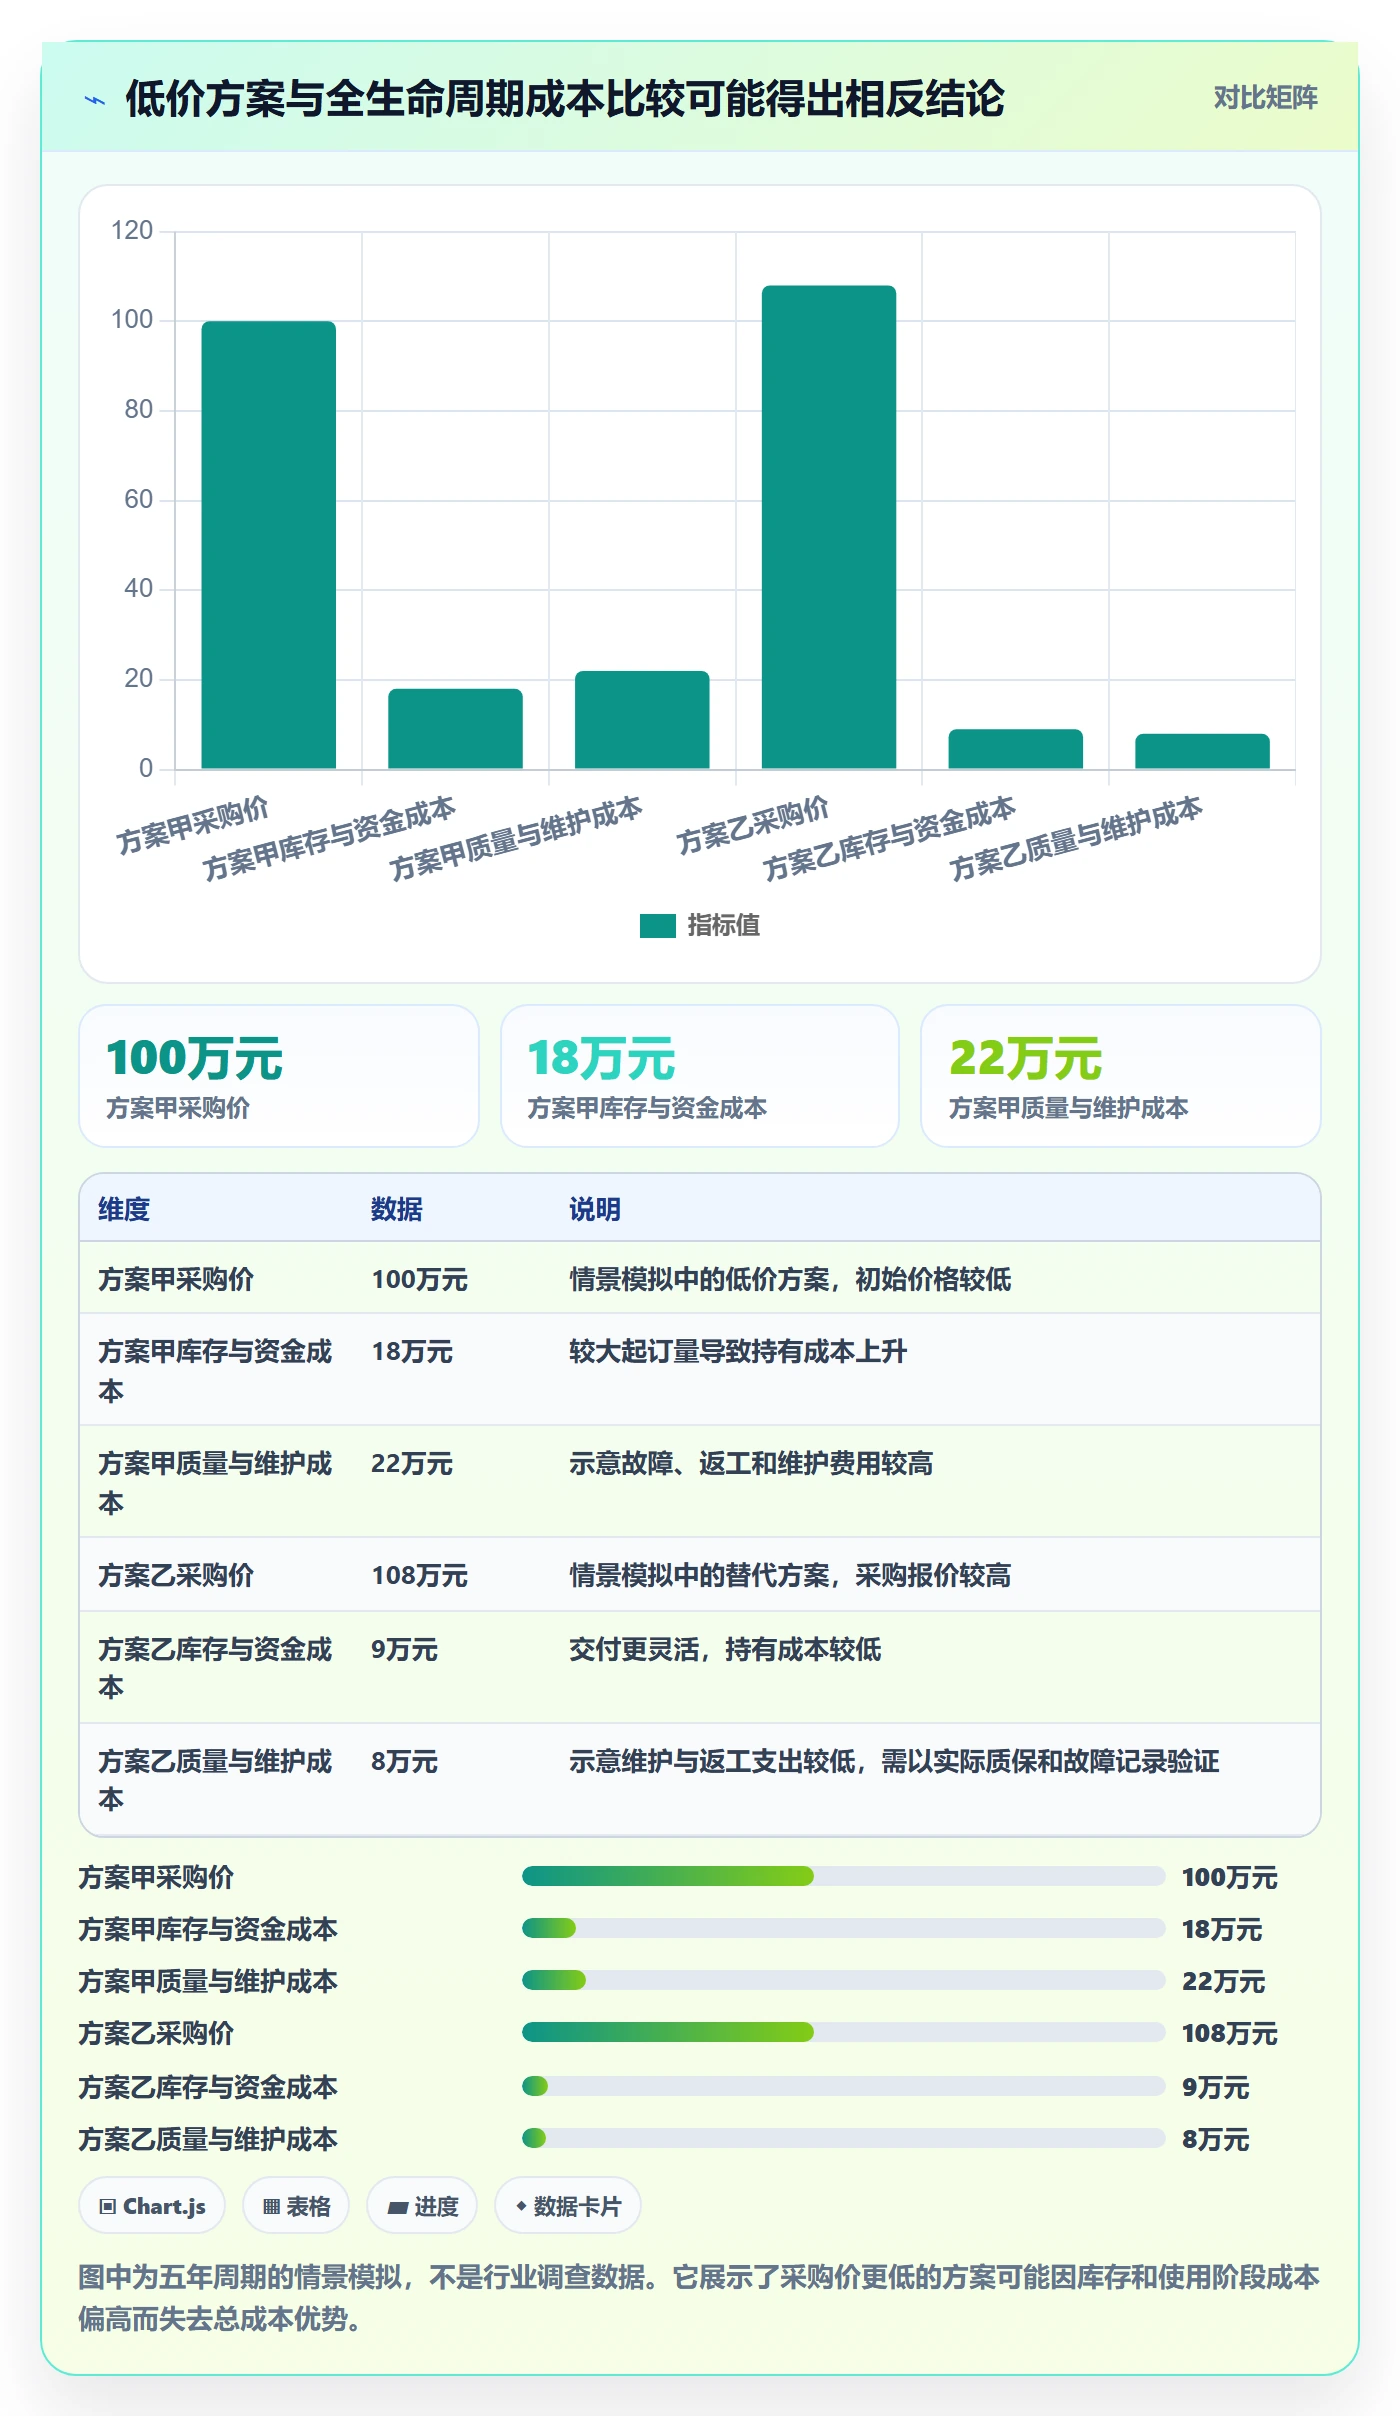This screenshot has height=2416, width=1400.
Task: Click the Chart.js tag chip
Action: pos(152,2206)
